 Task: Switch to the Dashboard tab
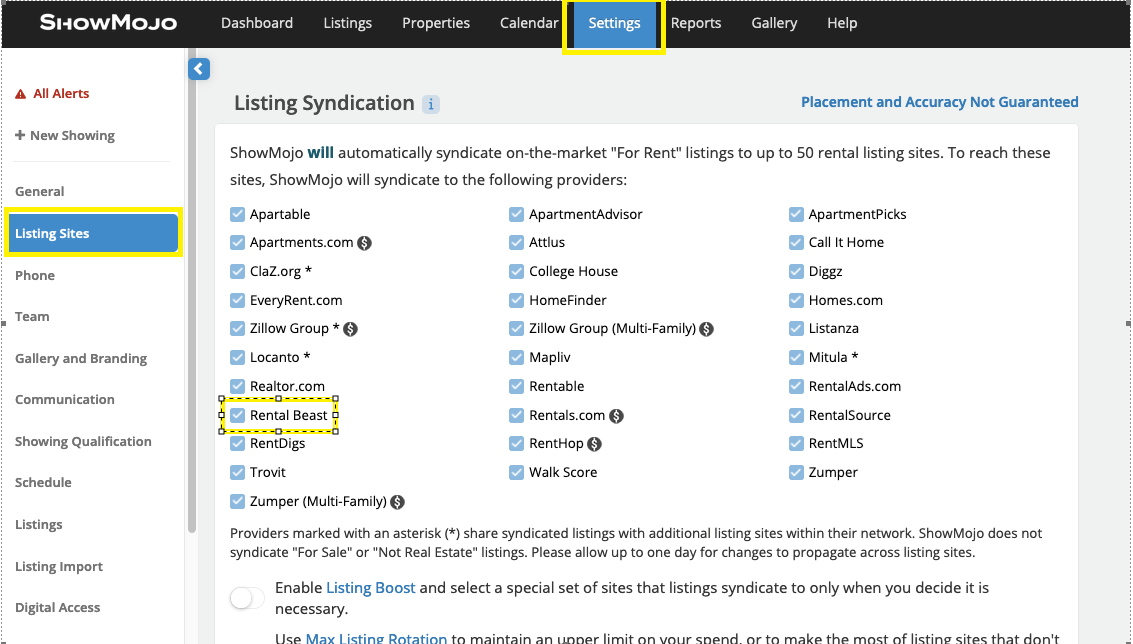[x=256, y=22]
